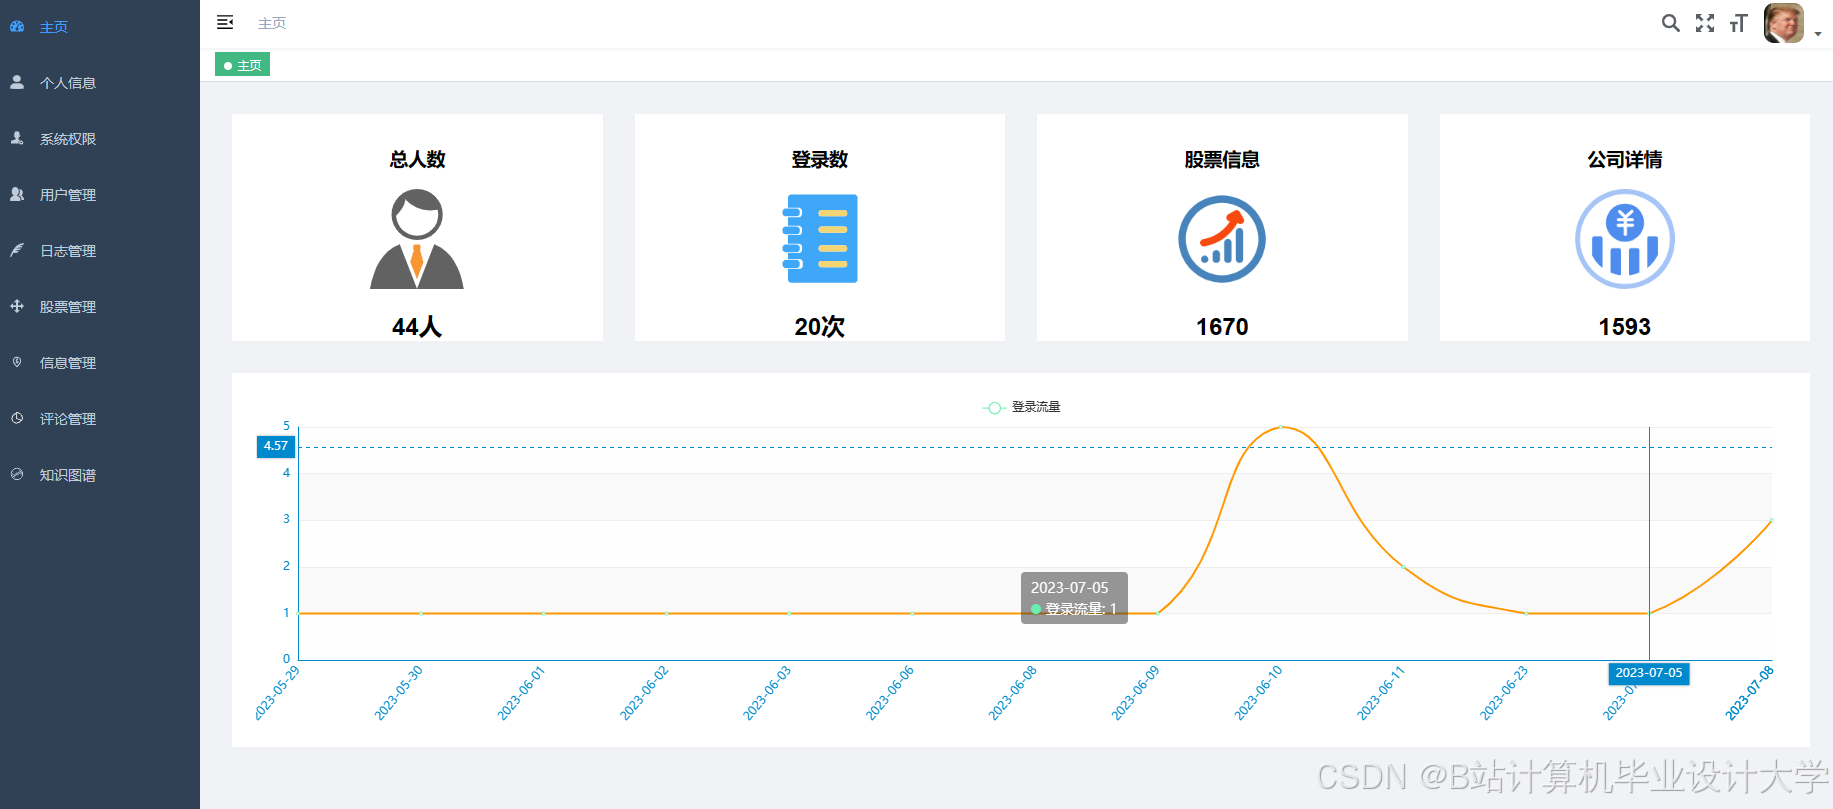The image size is (1833, 809).
Task: Click the 44人 value
Action: (417, 327)
